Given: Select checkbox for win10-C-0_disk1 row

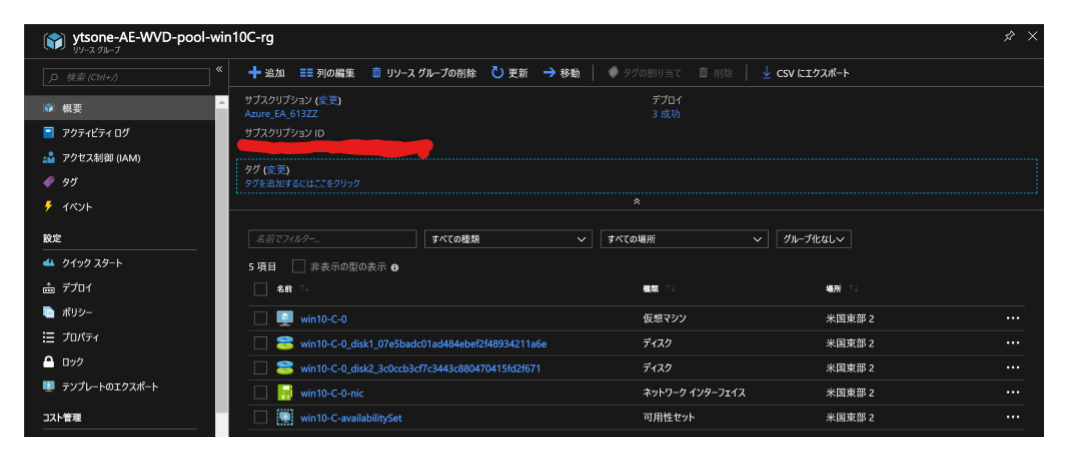Looking at the screenshot, I should point(260,343).
